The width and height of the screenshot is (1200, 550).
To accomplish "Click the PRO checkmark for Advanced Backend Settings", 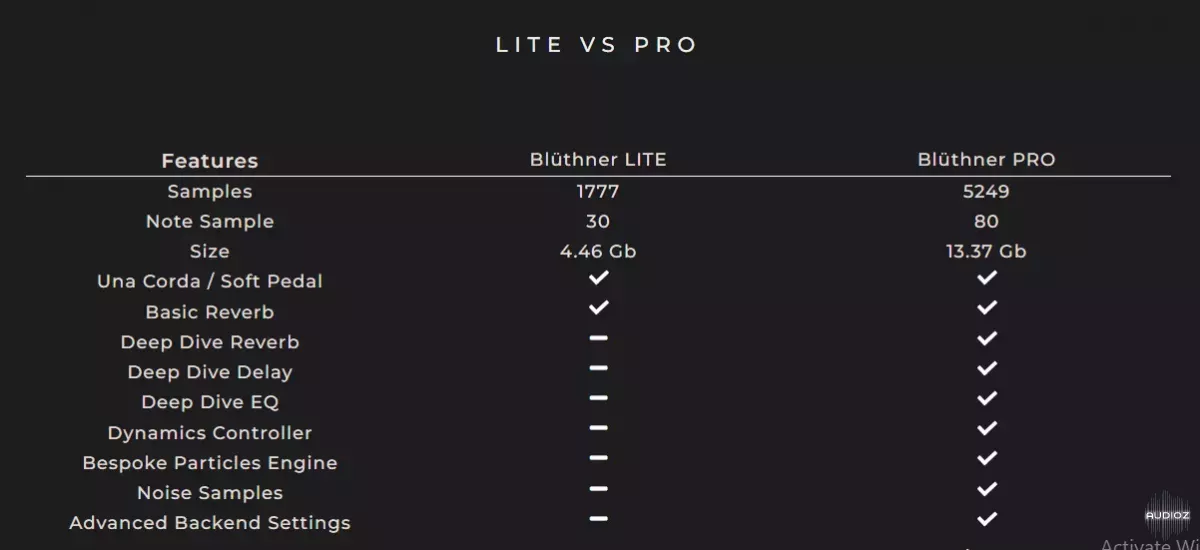I will 986,519.
